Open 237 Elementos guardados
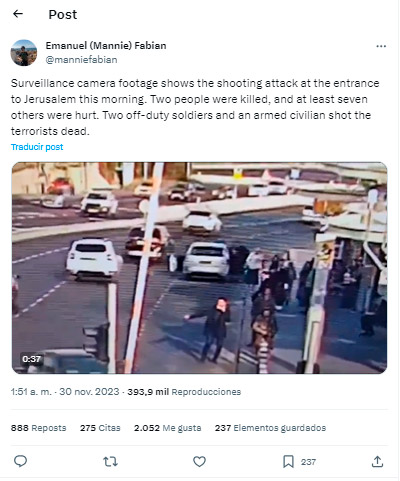 click(270, 428)
